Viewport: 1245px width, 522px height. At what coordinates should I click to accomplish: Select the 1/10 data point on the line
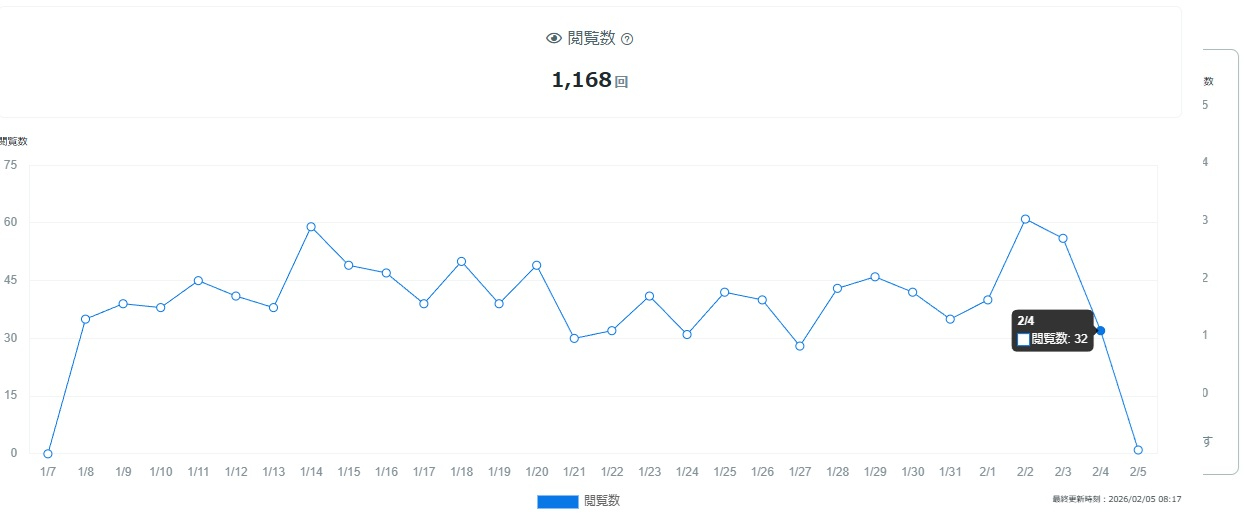coord(161,307)
